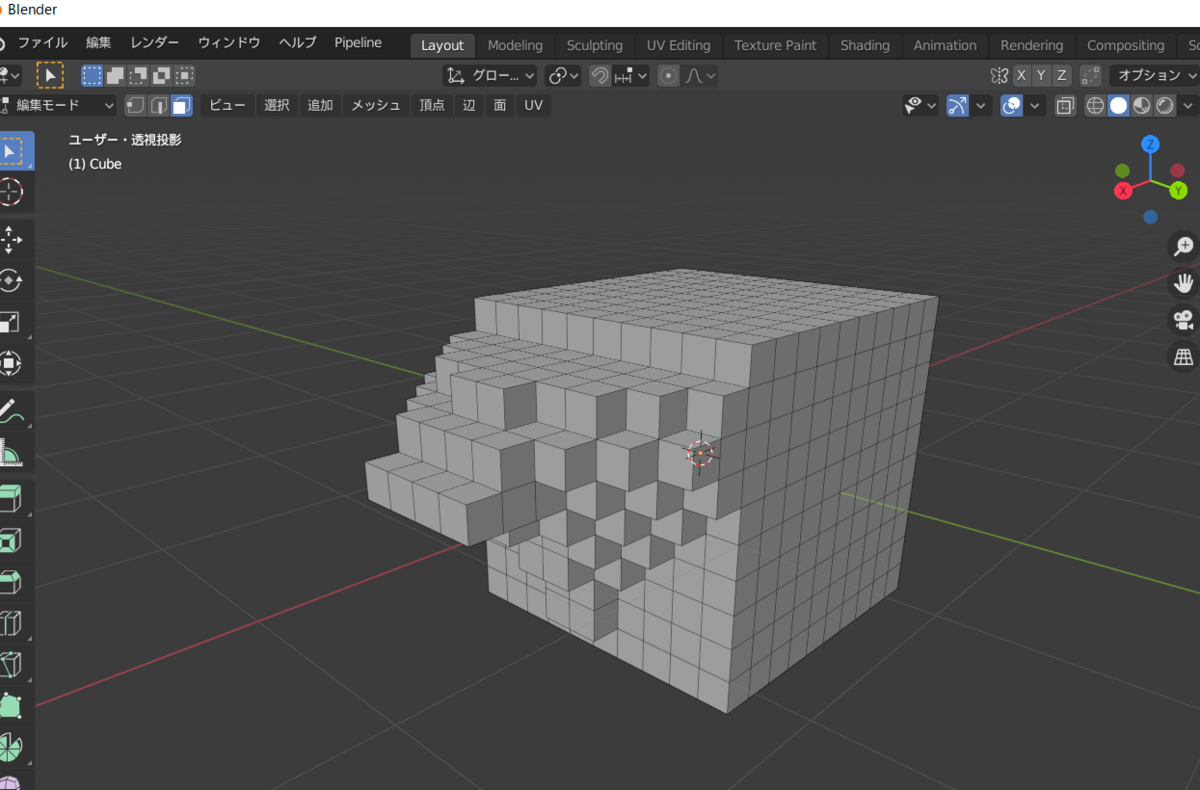Choose intersect selection mode icon
This screenshot has width=1200, height=790.
[185, 75]
